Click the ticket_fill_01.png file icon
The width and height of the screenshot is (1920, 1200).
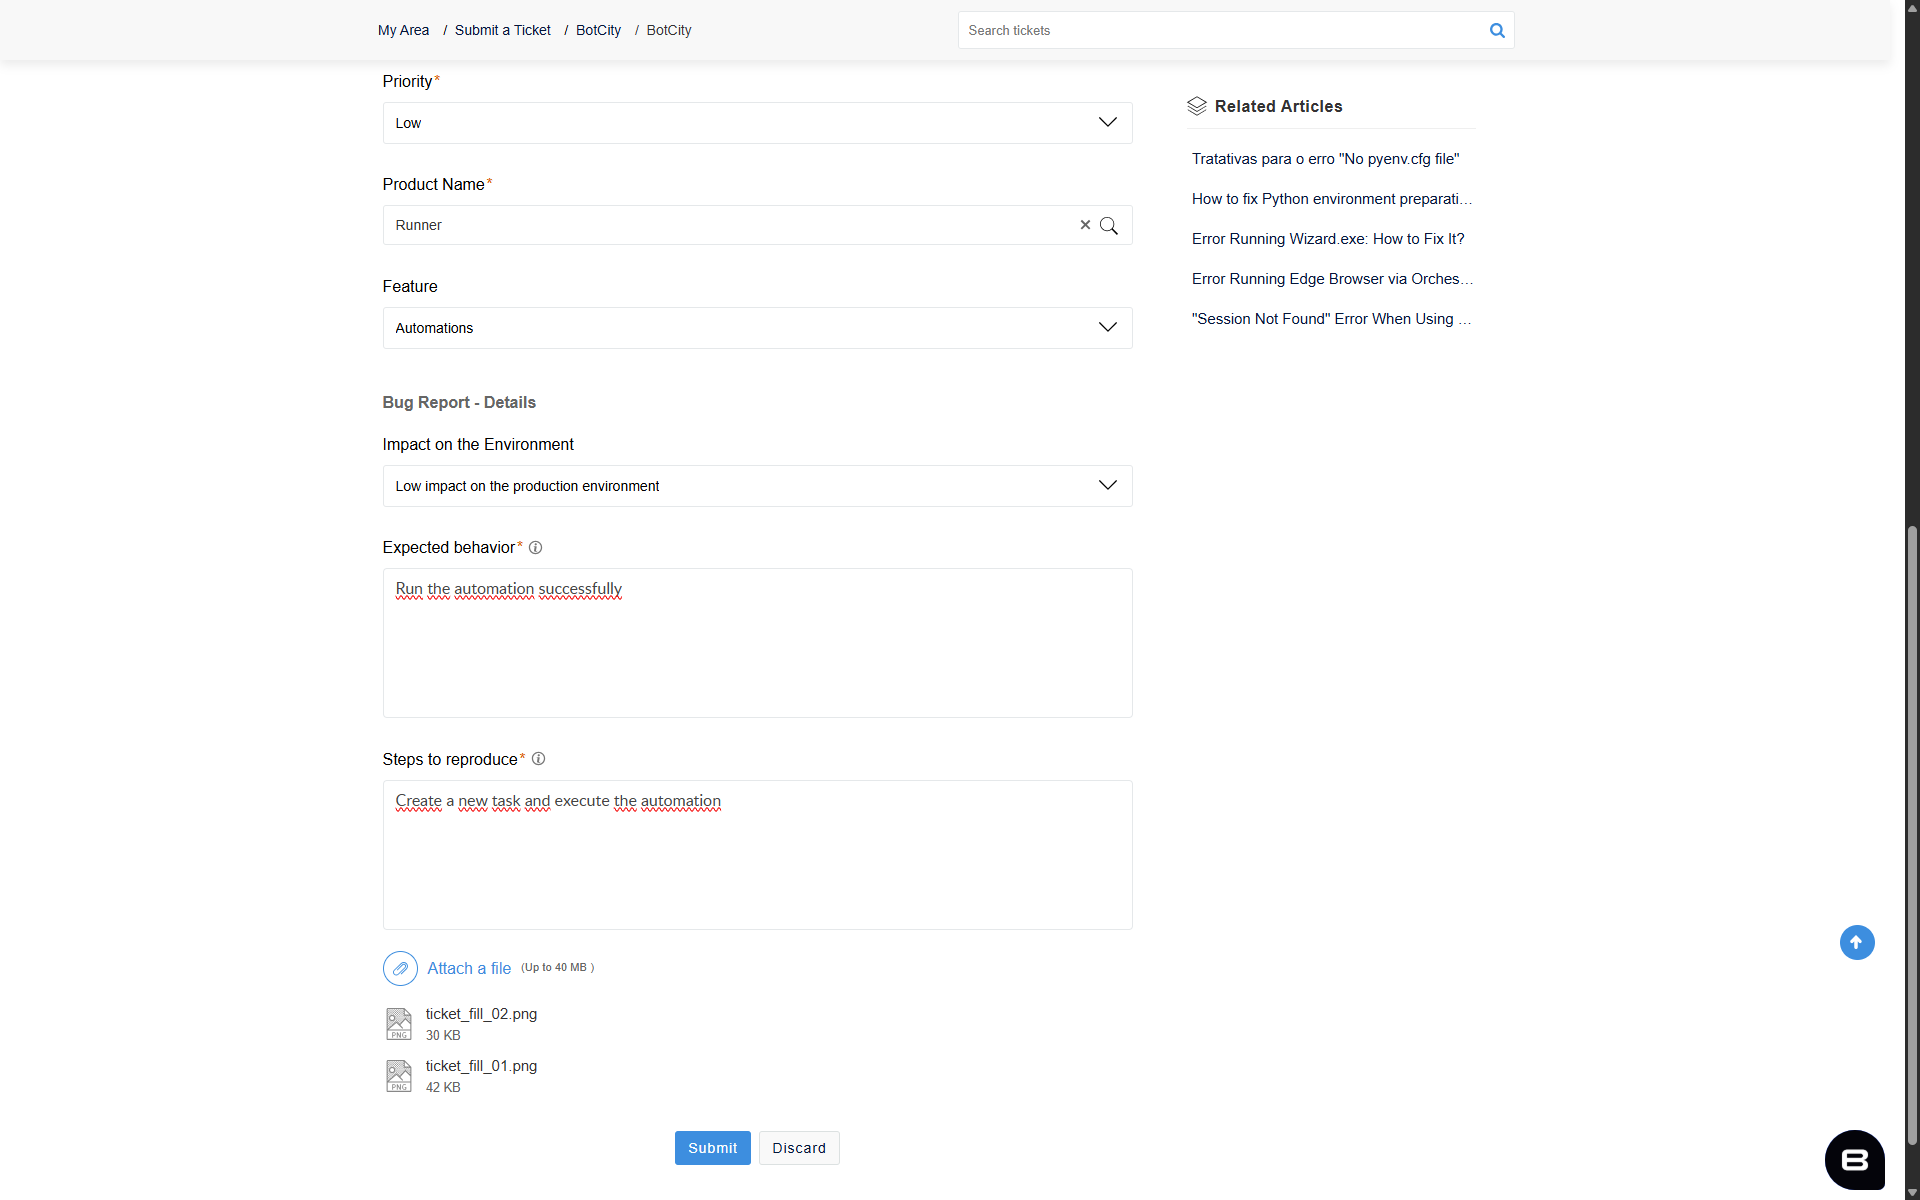coord(399,1075)
